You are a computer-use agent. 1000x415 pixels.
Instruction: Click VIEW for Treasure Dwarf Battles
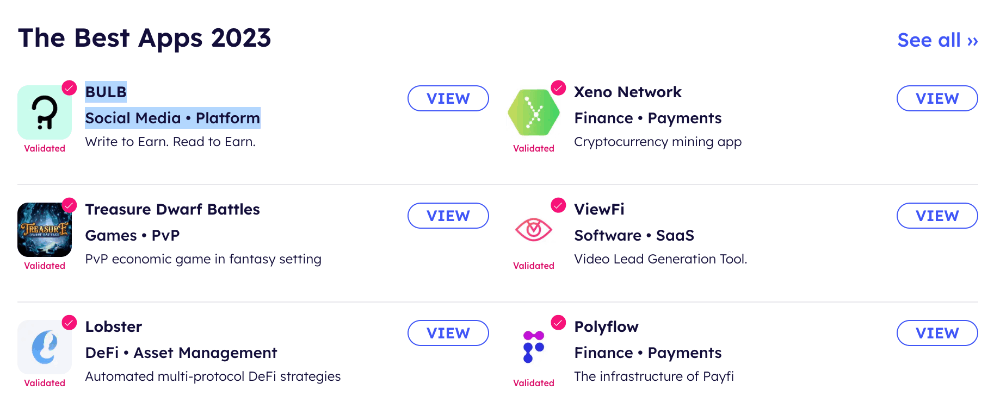(x=448, y=215)
